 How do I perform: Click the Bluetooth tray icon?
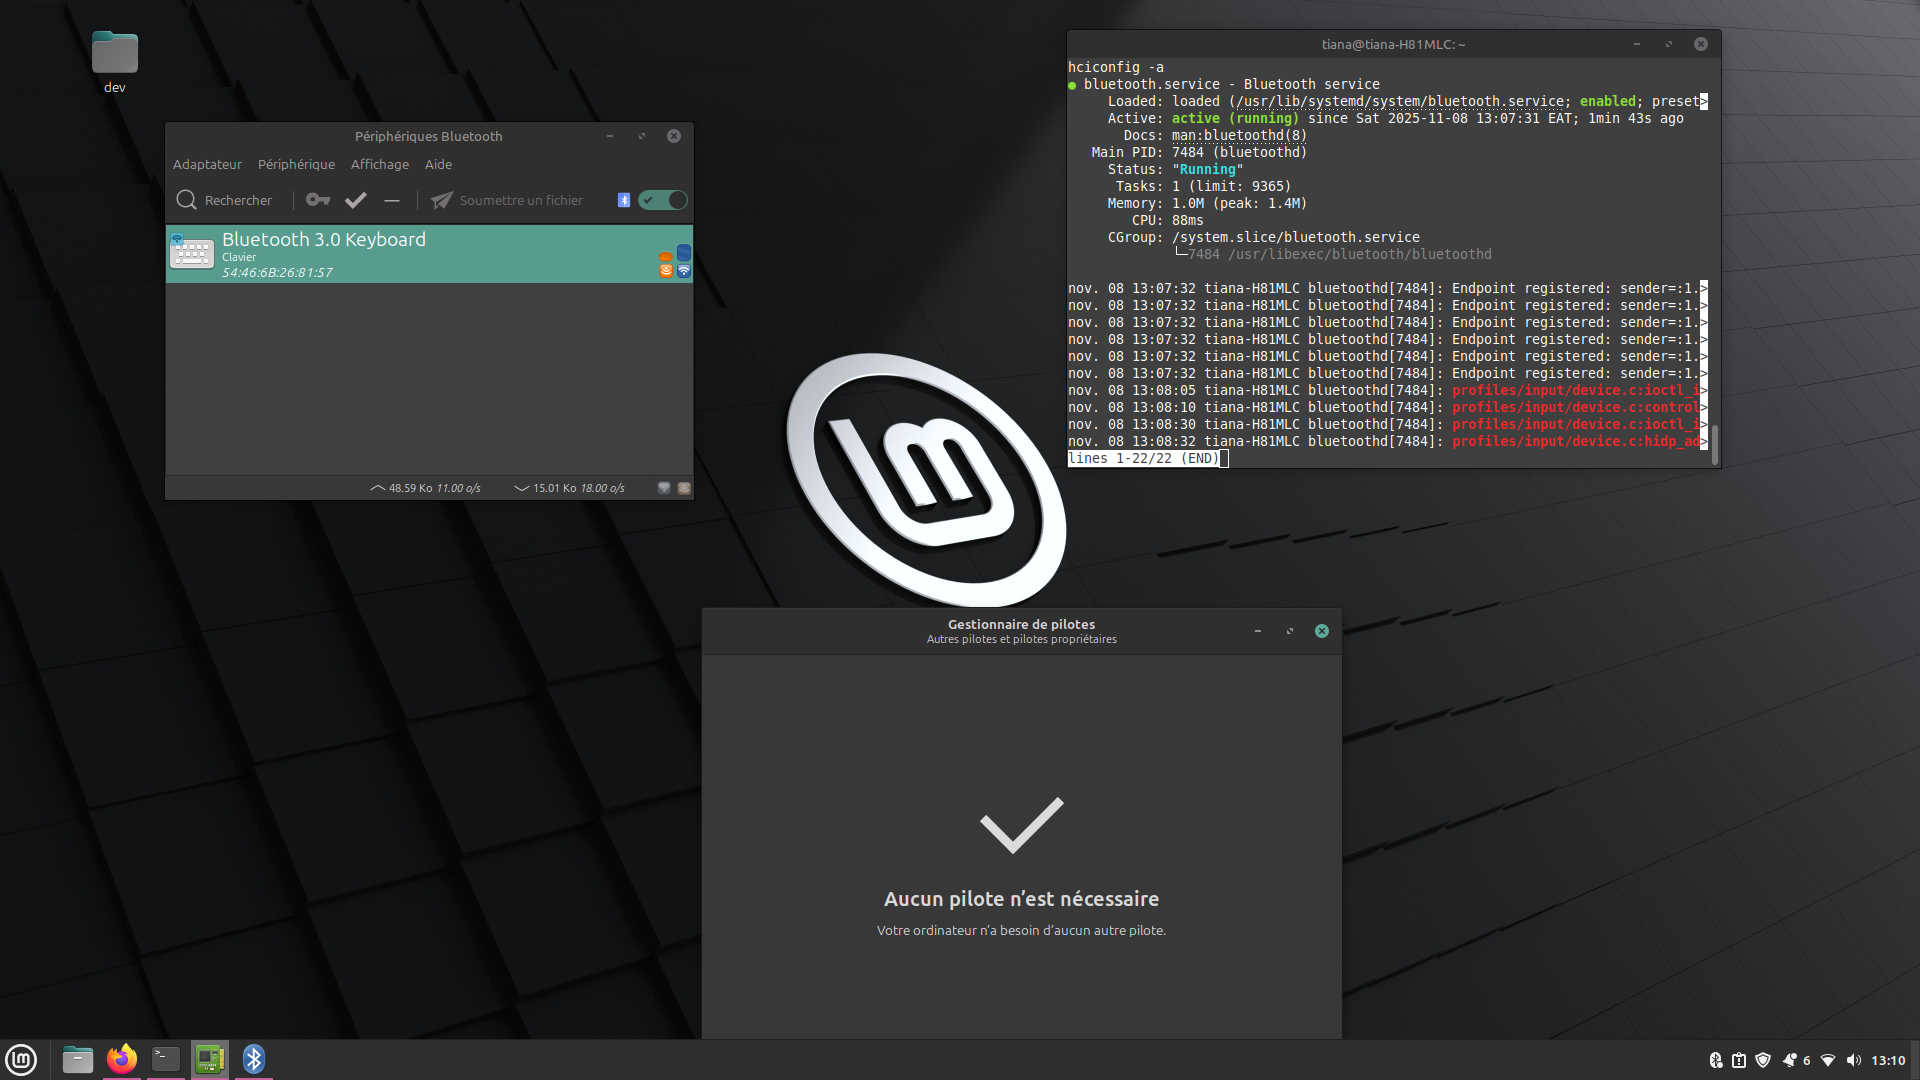[x=1716, y=1060]
